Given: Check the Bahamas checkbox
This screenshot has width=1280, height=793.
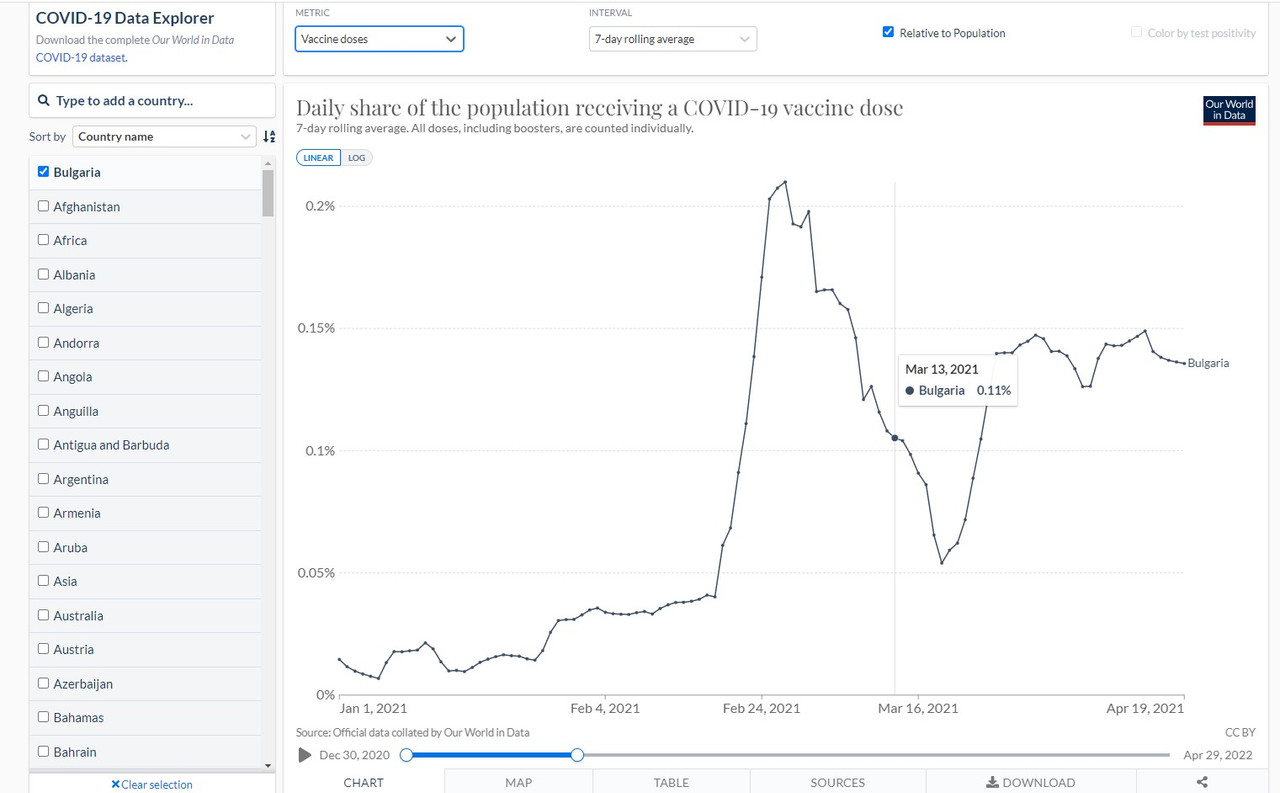Looking at the screenshot, I should pyautogui.click(x=43, y=717).
